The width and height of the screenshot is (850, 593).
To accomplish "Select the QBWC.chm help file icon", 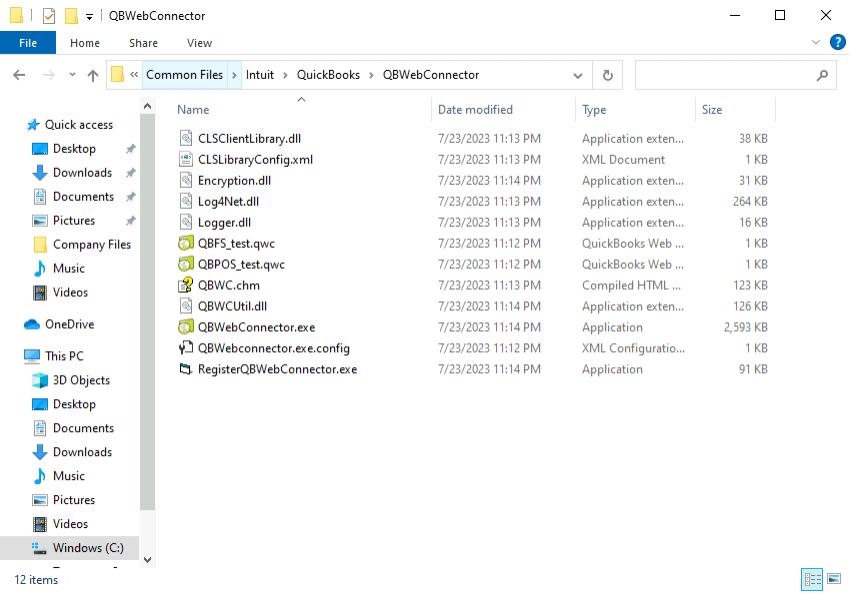I will pos(185,285).
